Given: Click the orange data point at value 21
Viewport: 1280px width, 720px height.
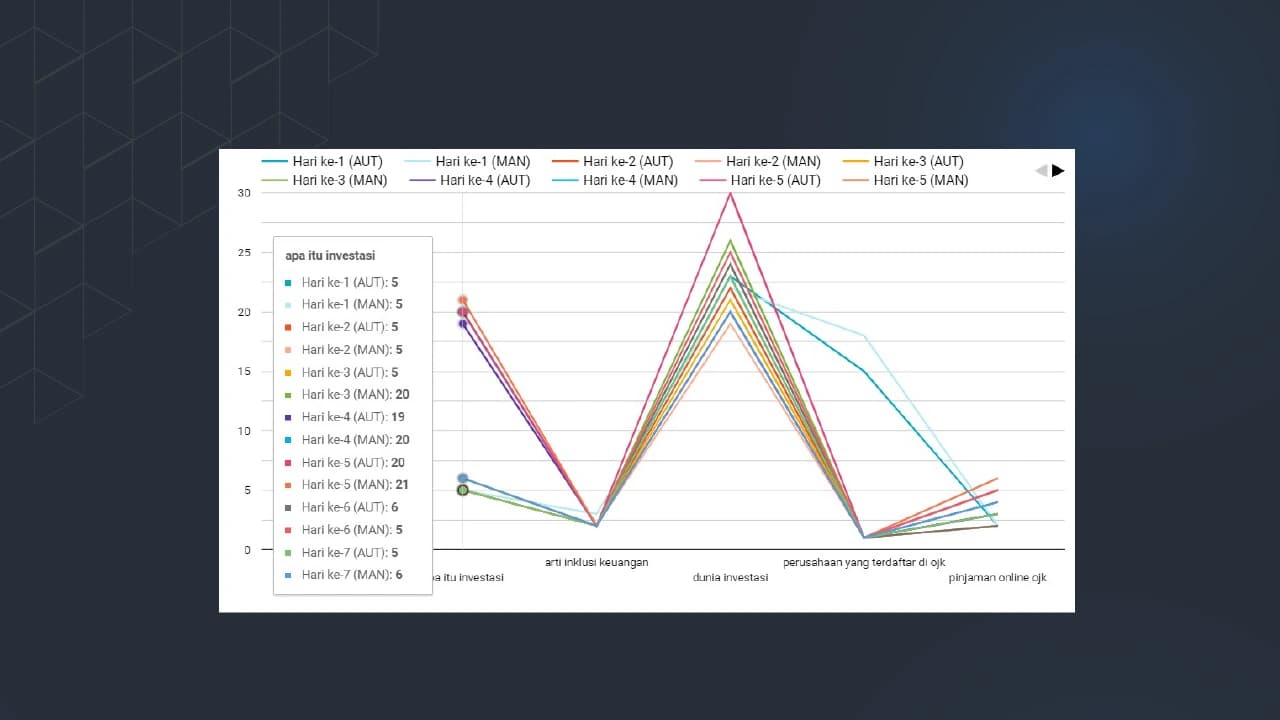Looking at the screenshot, I should pos(462,300).
